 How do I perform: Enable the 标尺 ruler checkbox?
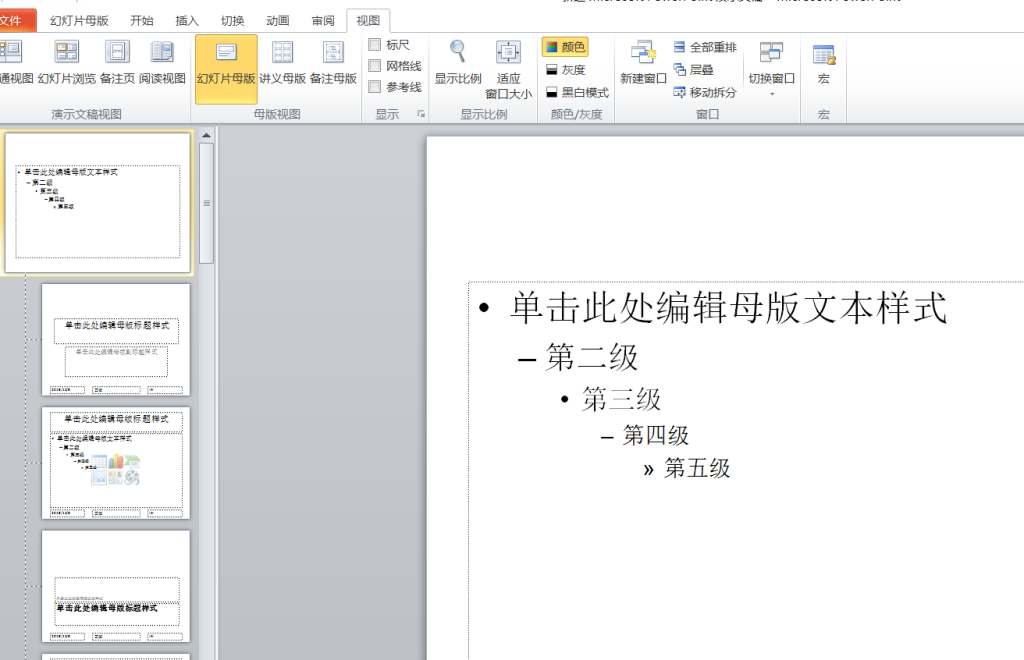(x=375, y=44)
